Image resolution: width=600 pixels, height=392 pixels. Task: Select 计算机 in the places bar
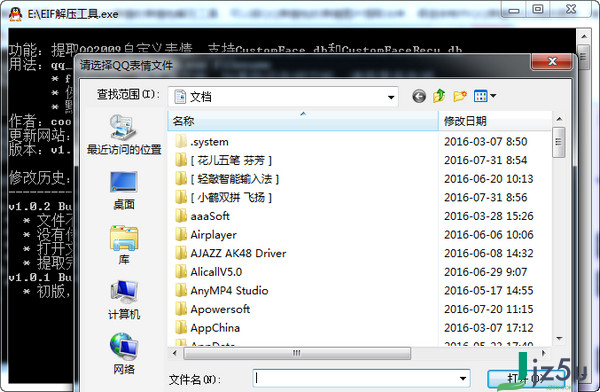click(x=124, y=300)
